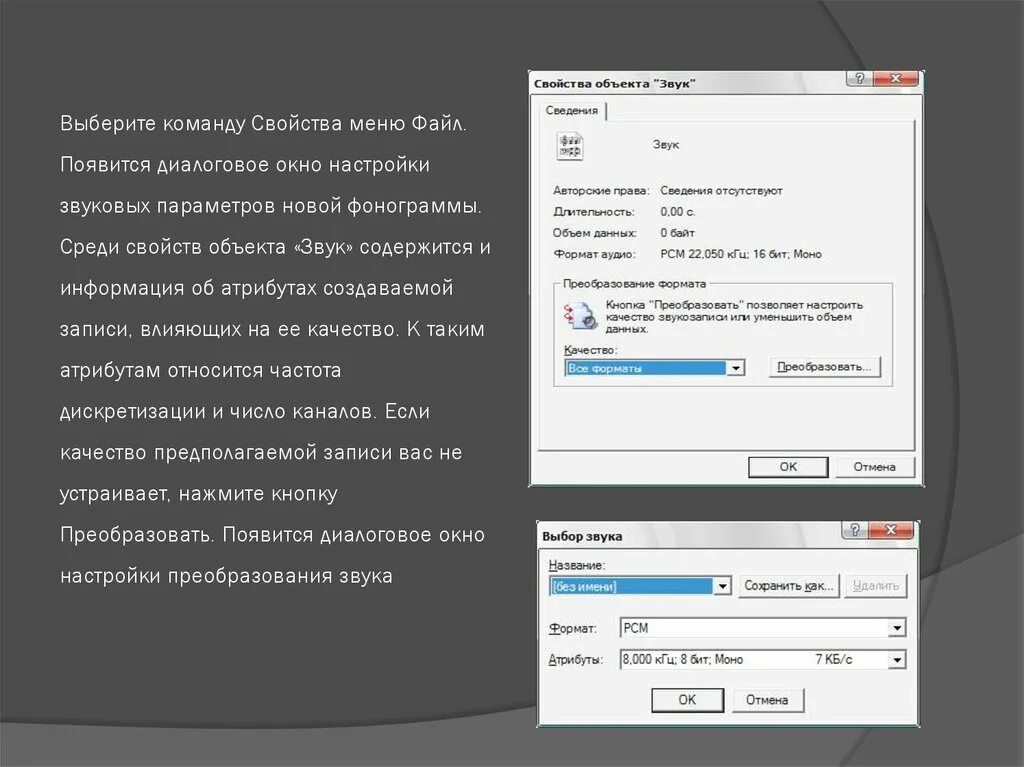The height and width of the screenshot is (767, 1024).
Task: Click the duration value 0,00 с.
Action: point(677,212)
